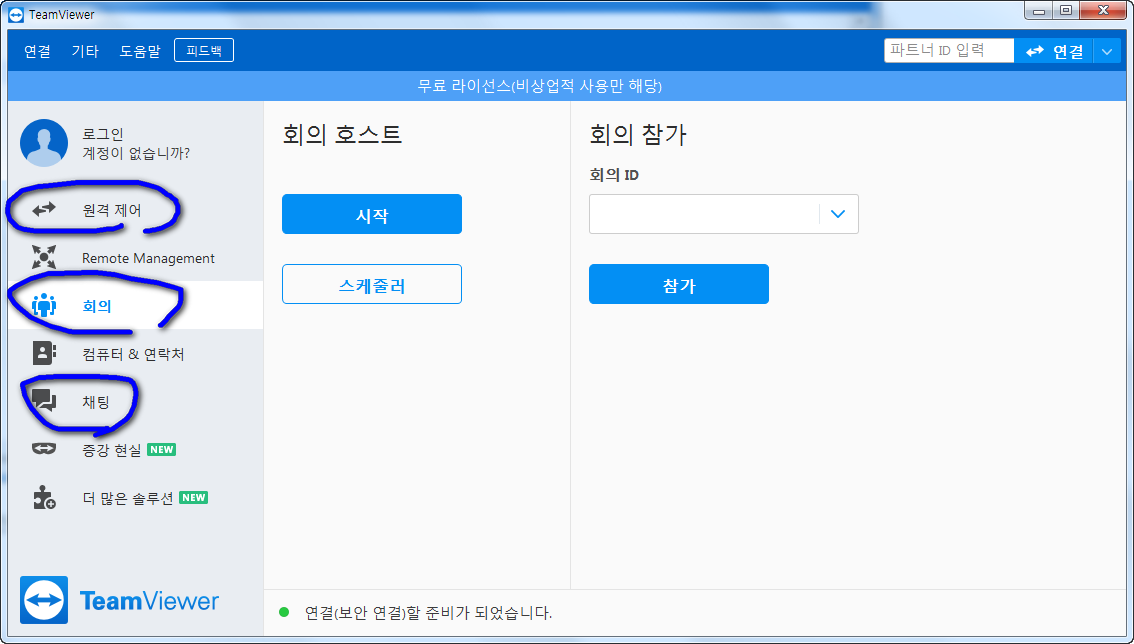Click the chat bubbles icon

[44, 401]
